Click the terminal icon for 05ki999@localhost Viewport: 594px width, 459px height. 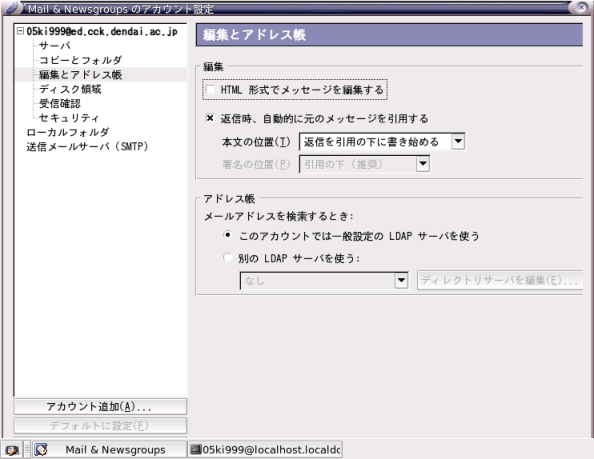click(195, 450)
